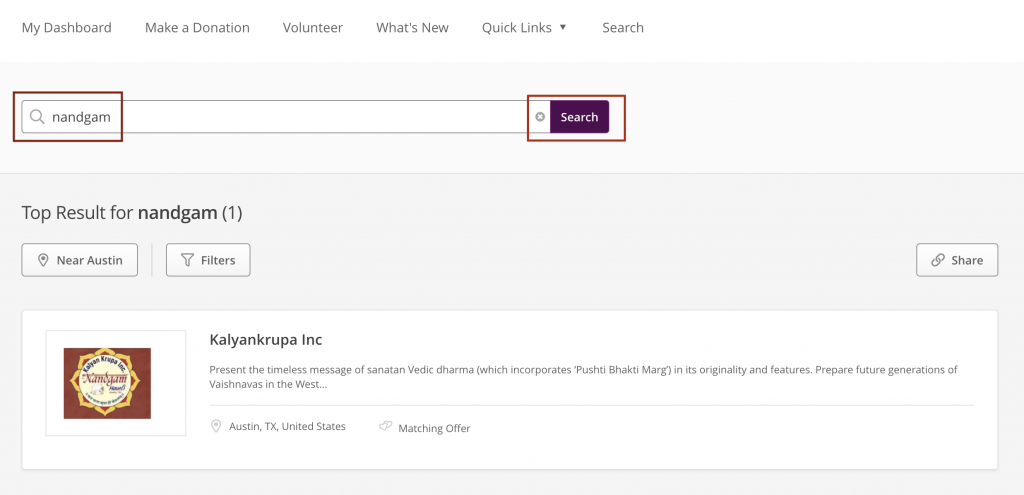Open Search from the top navigation bar

point(622,27)
